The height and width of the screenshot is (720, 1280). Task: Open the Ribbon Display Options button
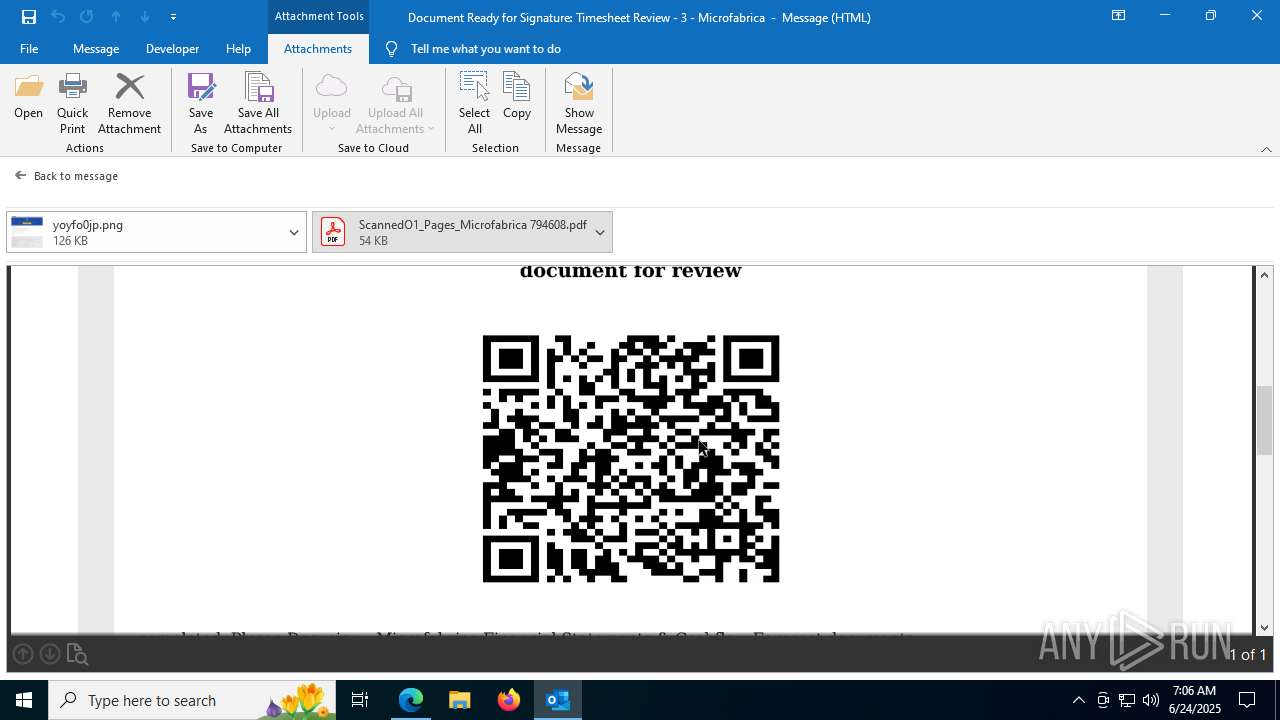[x=1119, y=16]
